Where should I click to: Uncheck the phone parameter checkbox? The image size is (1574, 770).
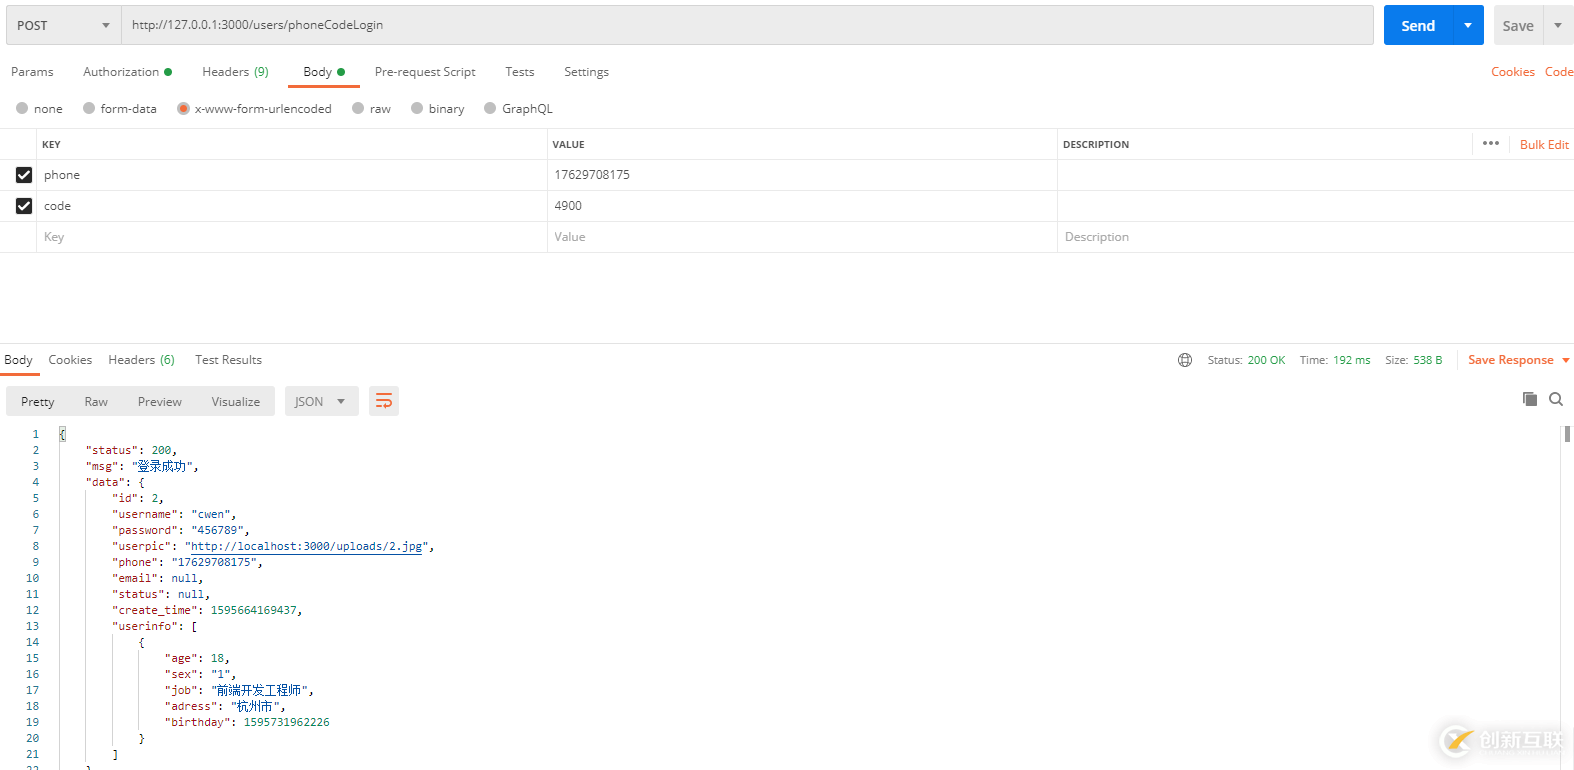click(x=24, y=175)
